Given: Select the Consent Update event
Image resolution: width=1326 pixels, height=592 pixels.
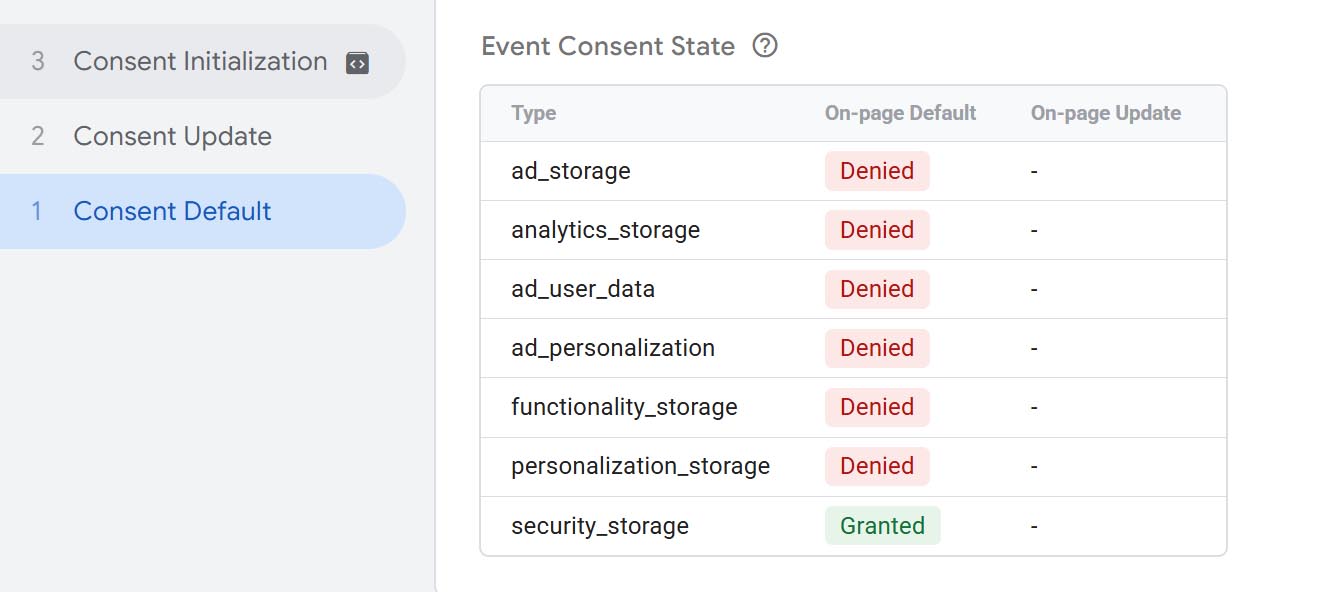Looking at the screenshot, I should (202, 136).
